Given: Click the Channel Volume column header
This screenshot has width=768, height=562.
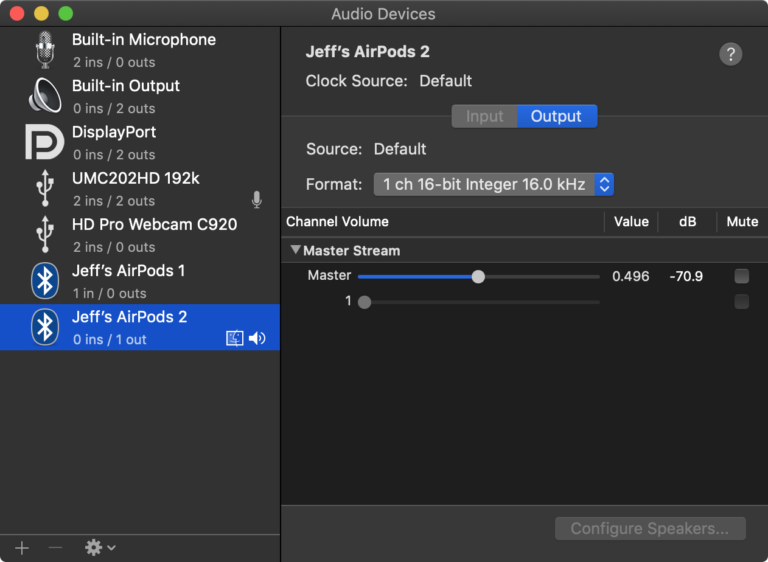Looking at the screenshot, I should [x=337, y=221].
